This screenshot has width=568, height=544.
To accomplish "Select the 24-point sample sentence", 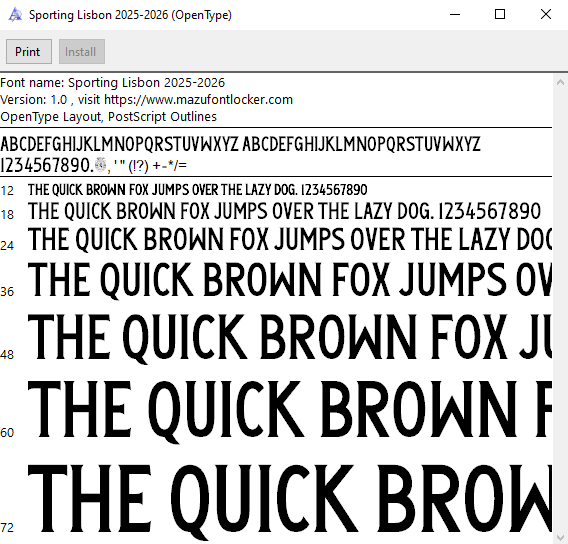I will tap(290, 240).
